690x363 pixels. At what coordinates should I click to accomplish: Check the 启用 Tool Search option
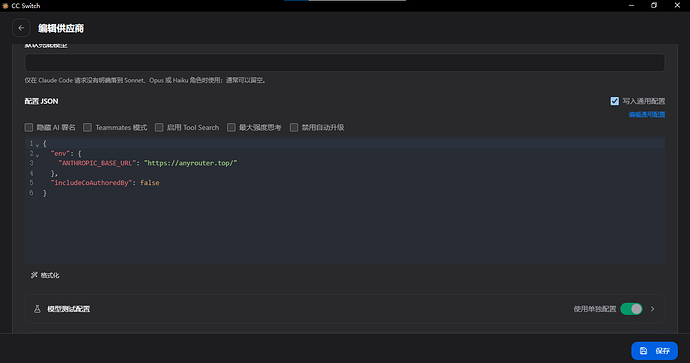click(x=159, y=127)
